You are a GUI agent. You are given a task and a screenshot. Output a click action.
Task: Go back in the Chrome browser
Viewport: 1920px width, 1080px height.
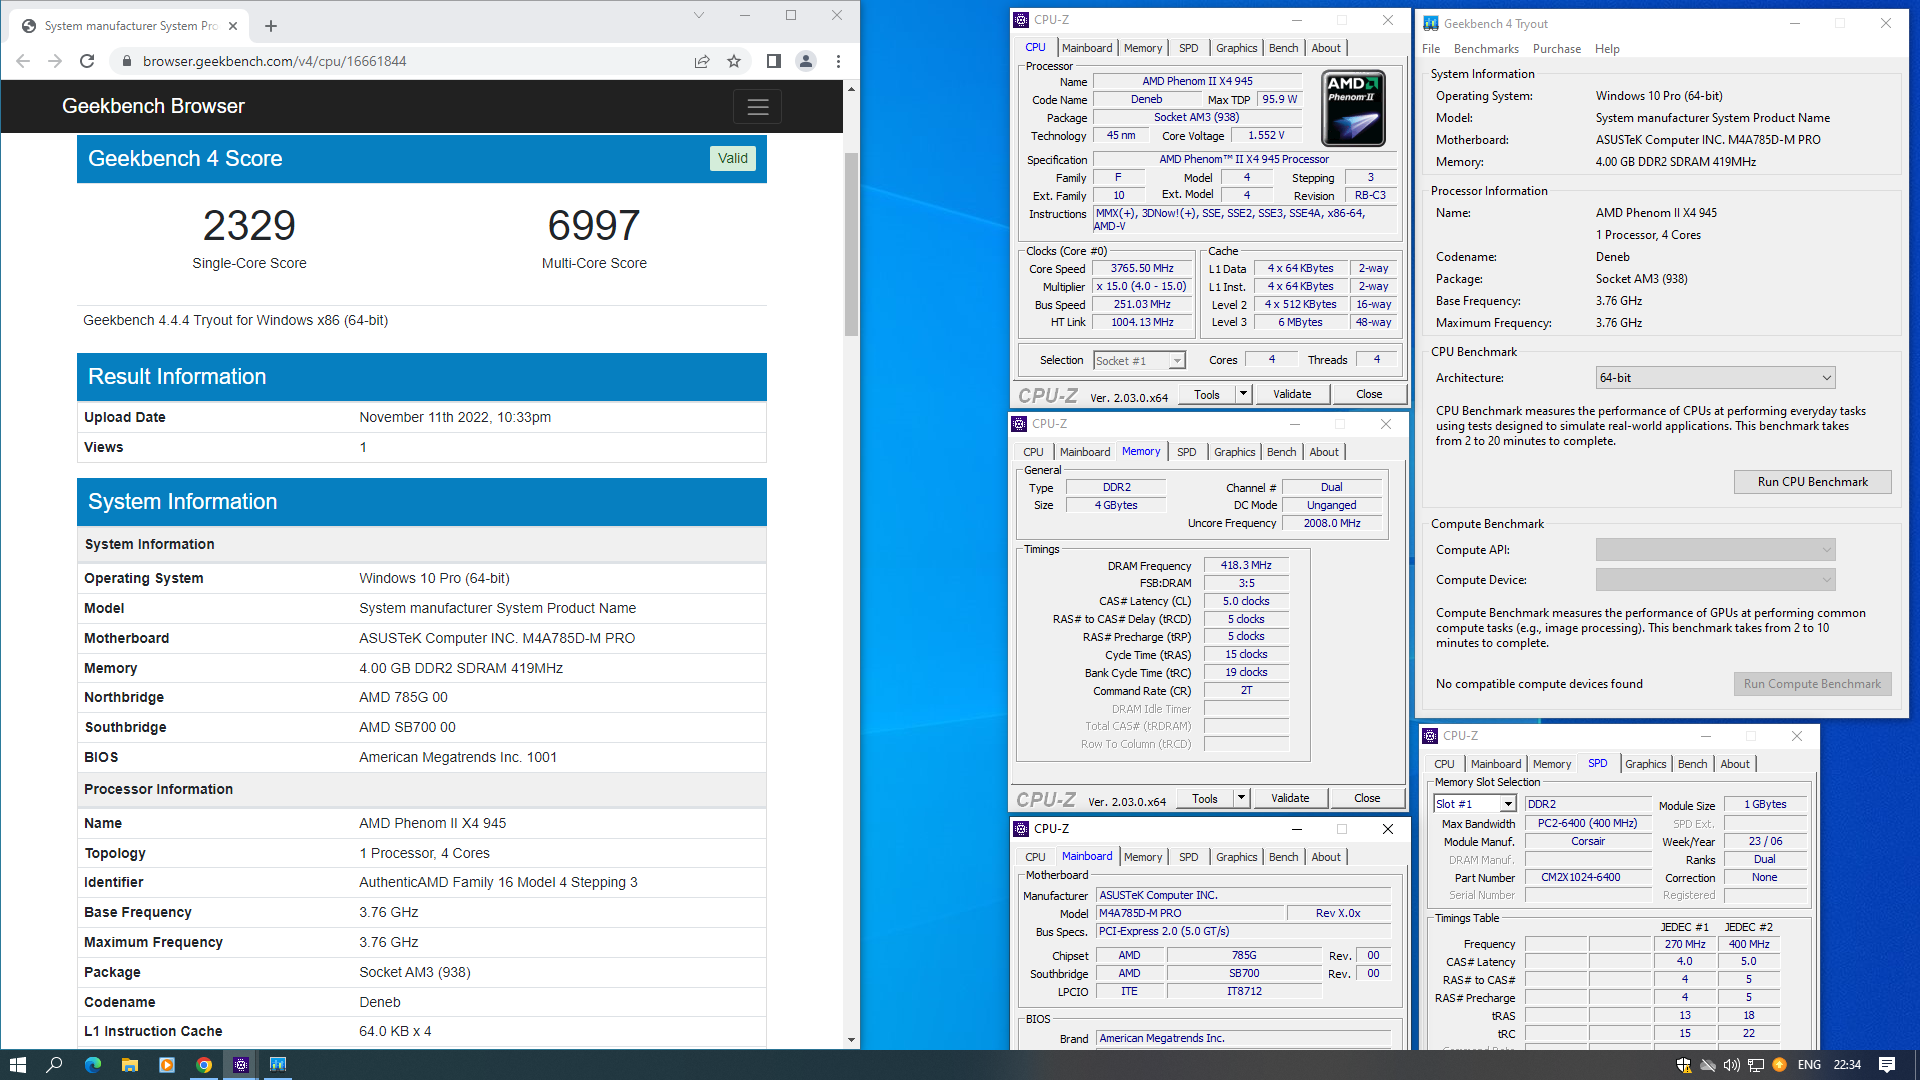(x=23, y=61)
